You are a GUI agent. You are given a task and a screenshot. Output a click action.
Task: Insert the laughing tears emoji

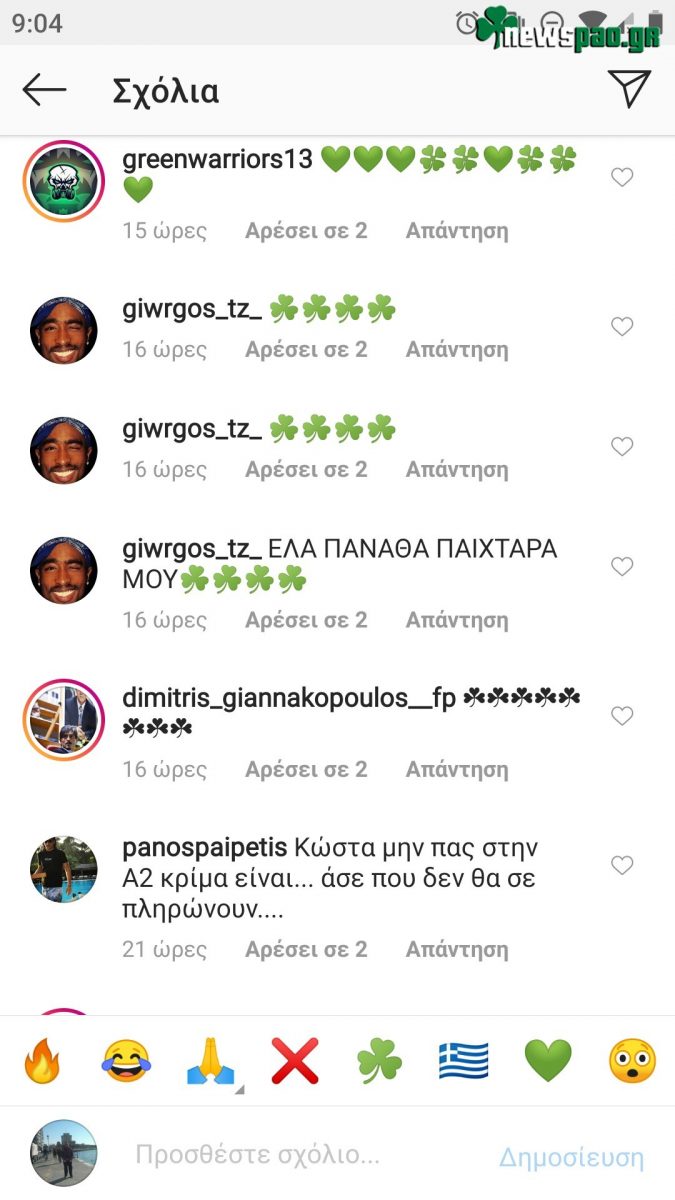click(126, 1061)
